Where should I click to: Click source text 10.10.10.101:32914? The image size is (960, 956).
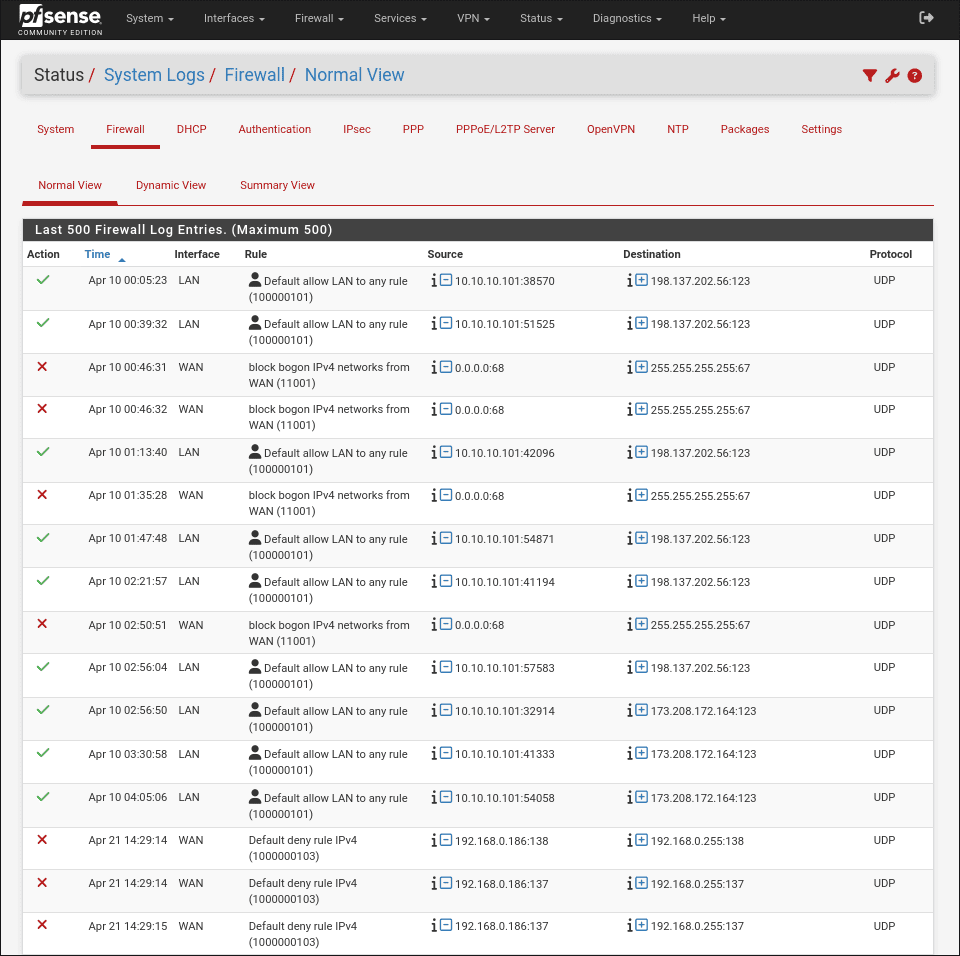point(504,711)
